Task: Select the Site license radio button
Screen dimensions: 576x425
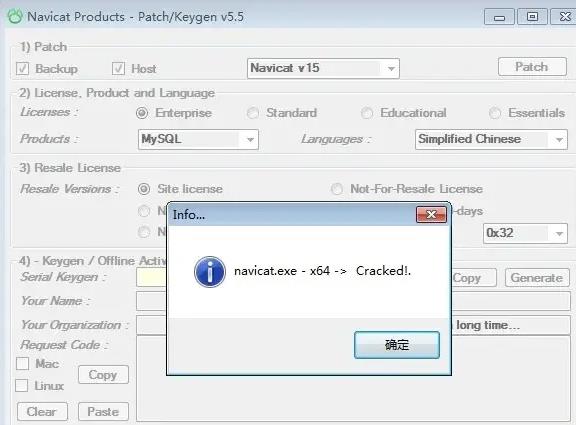Action: tap(144, 189)
